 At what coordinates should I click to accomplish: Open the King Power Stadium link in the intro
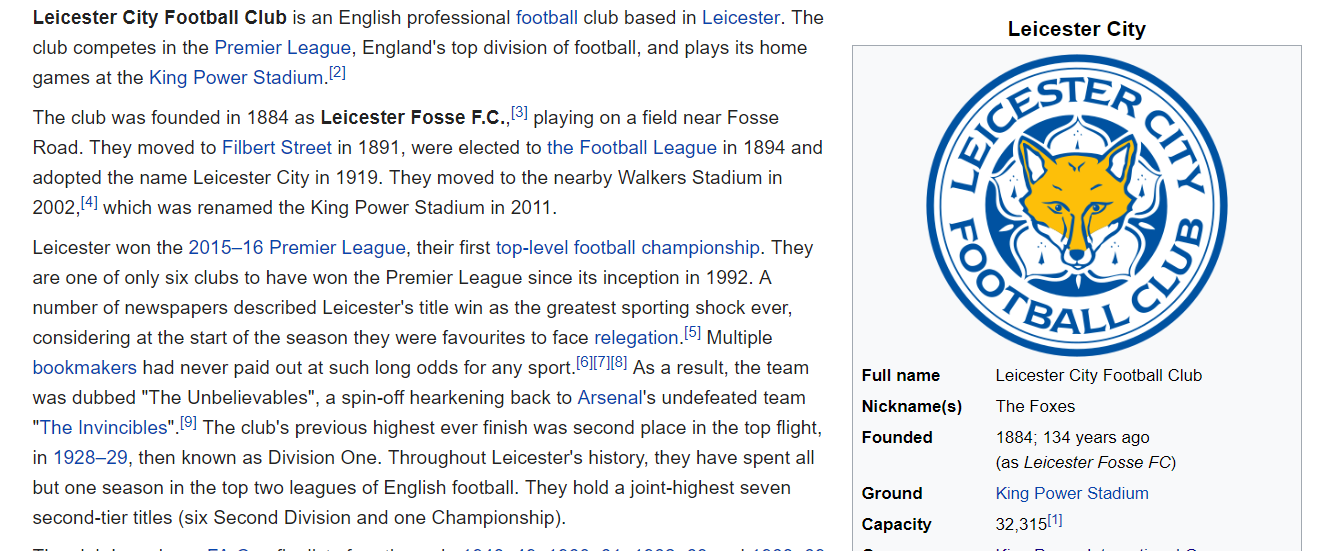coord(237,77)
